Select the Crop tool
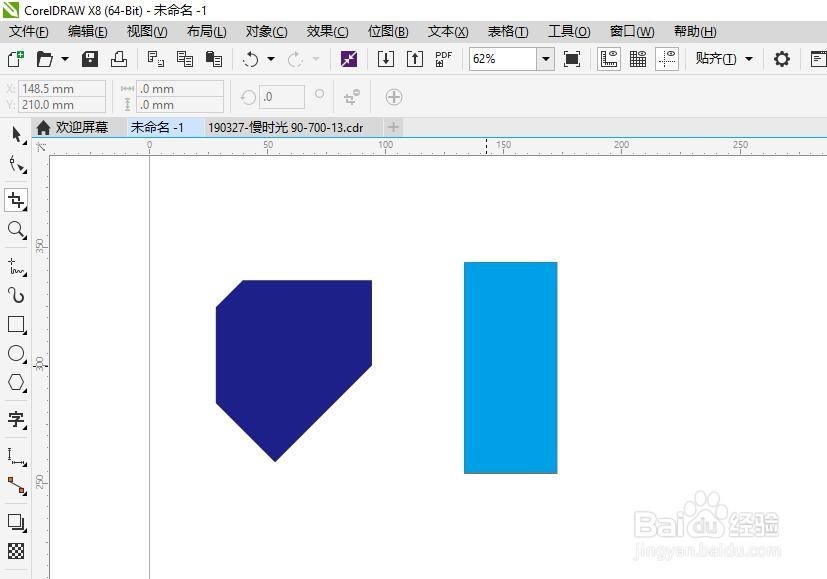The width and height of the screenshot is (827, 579). (16, 200)
